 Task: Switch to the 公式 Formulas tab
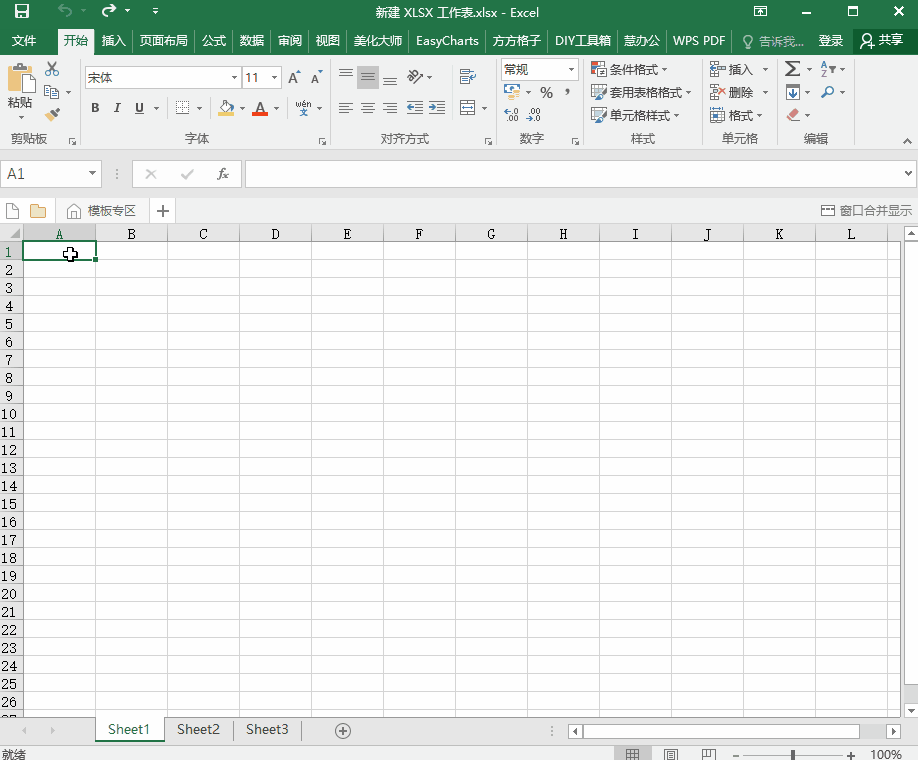214,40
